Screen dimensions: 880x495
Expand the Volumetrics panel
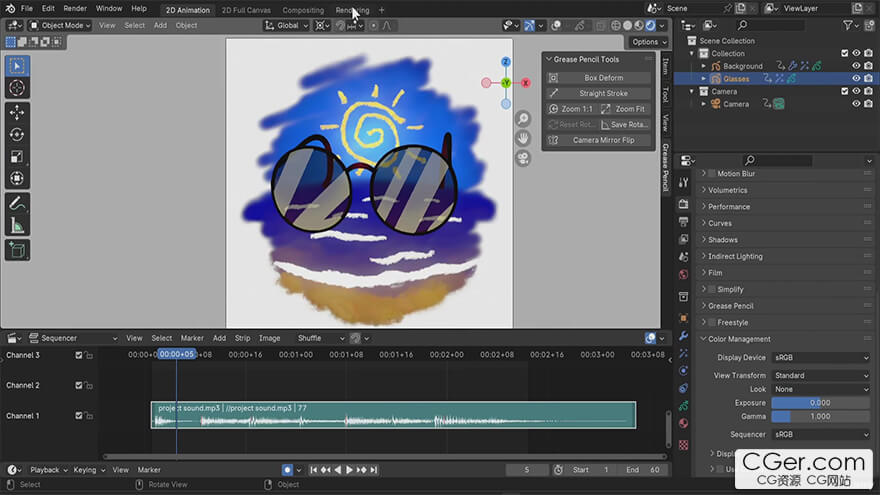pos(727,190)
